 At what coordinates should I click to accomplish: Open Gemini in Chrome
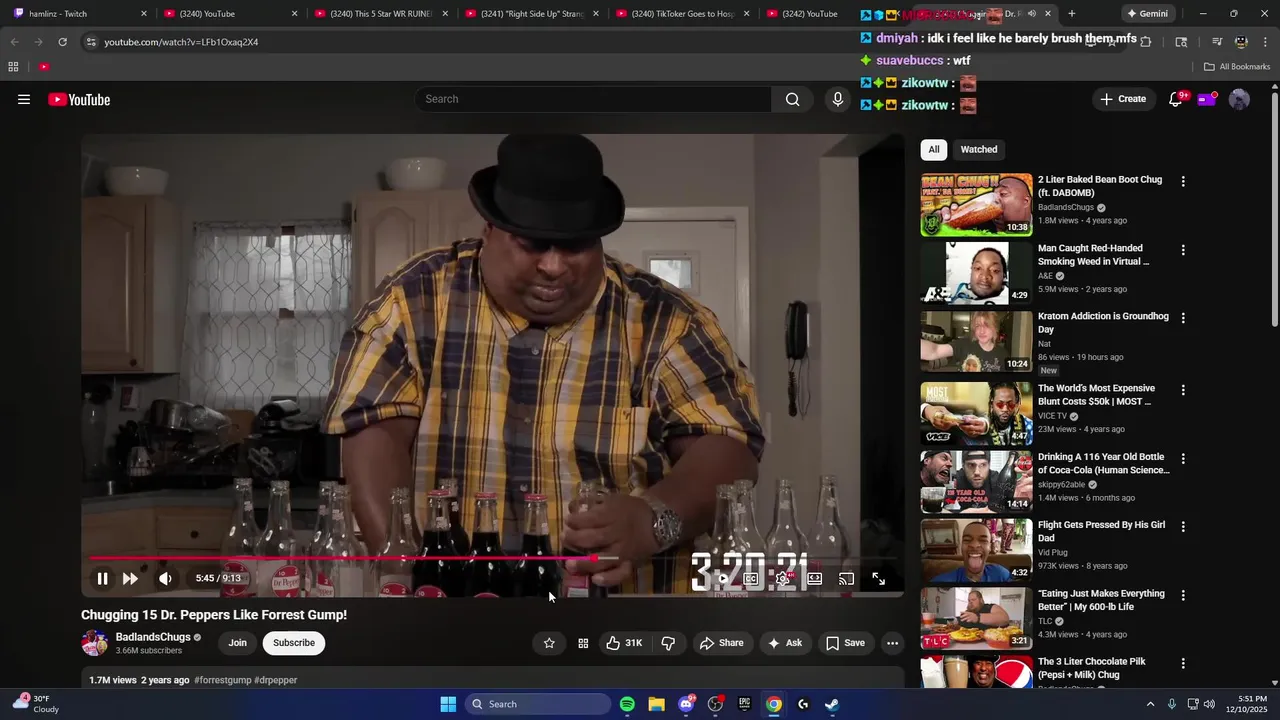1147,14
